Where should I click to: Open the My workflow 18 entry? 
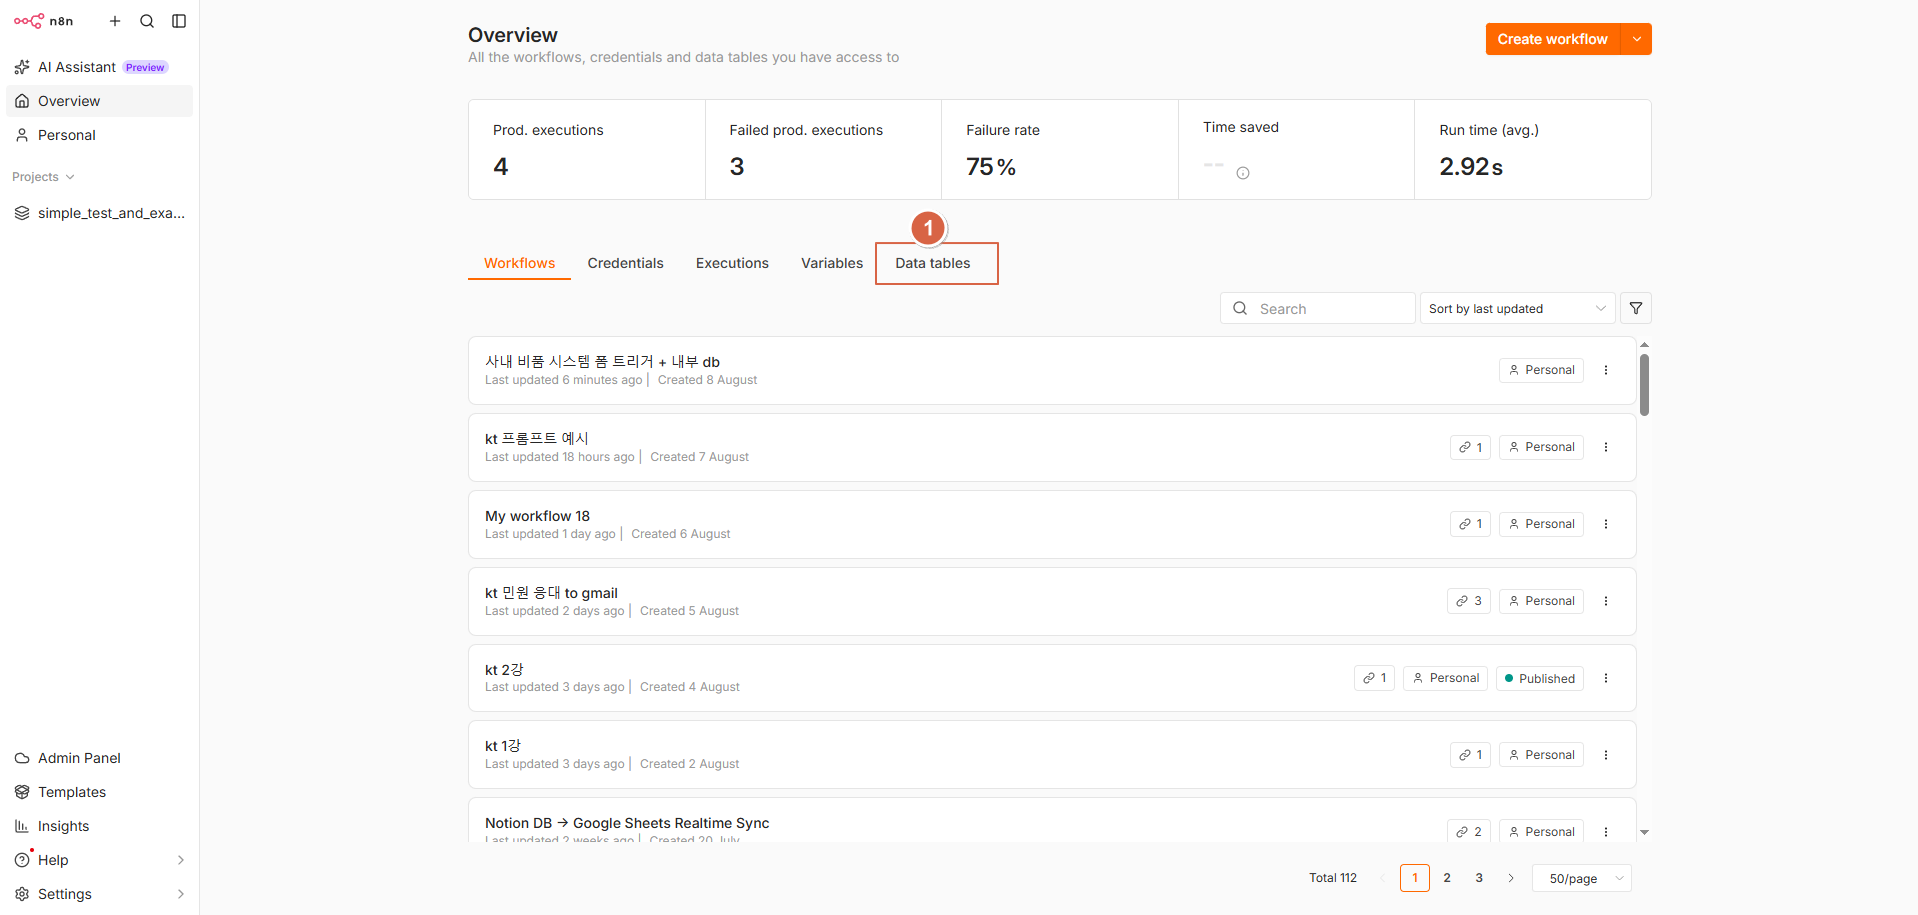(x=1052, y=524)
